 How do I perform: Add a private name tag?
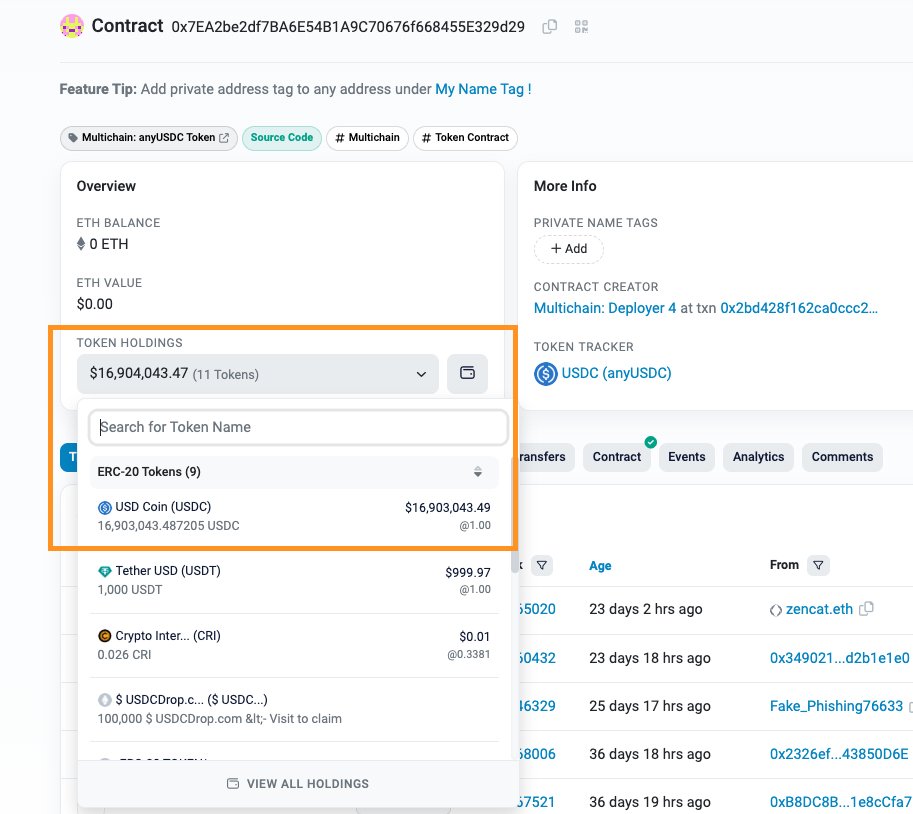569,249
